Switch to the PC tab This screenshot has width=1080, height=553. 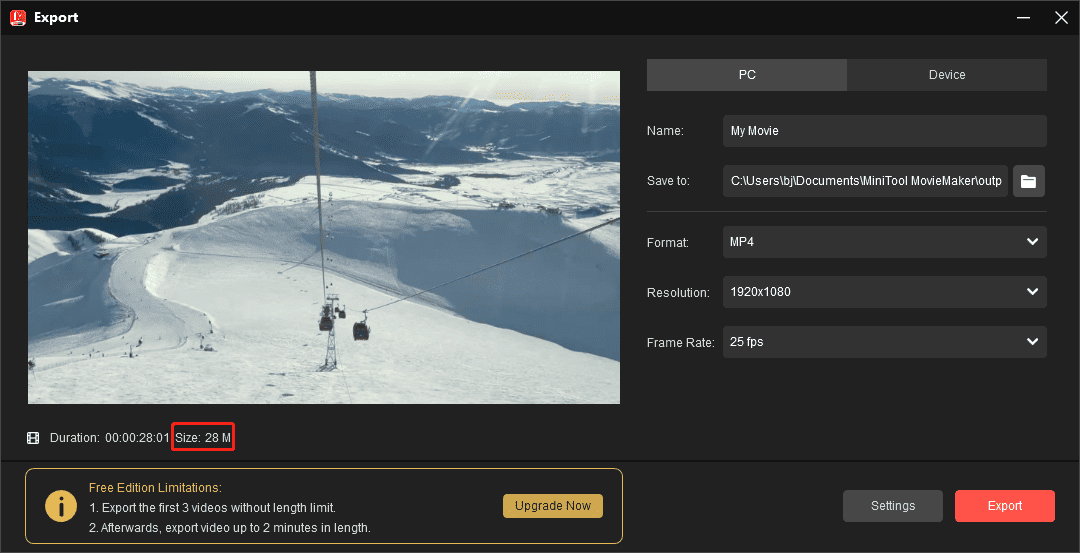tap(747, 75)
